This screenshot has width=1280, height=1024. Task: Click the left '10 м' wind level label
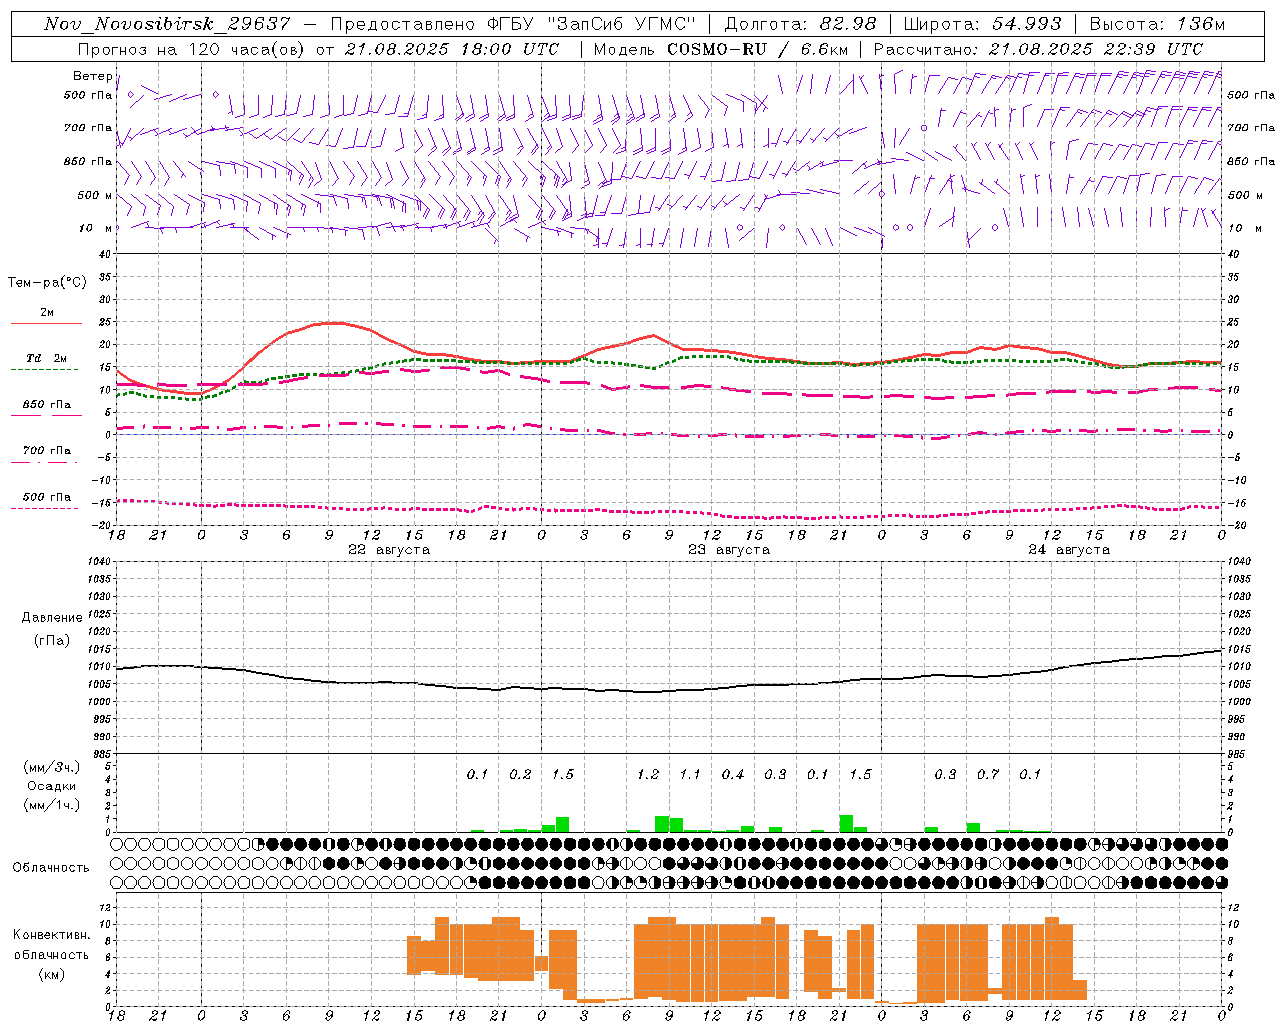pyautogui.click(x=94, y=228)
